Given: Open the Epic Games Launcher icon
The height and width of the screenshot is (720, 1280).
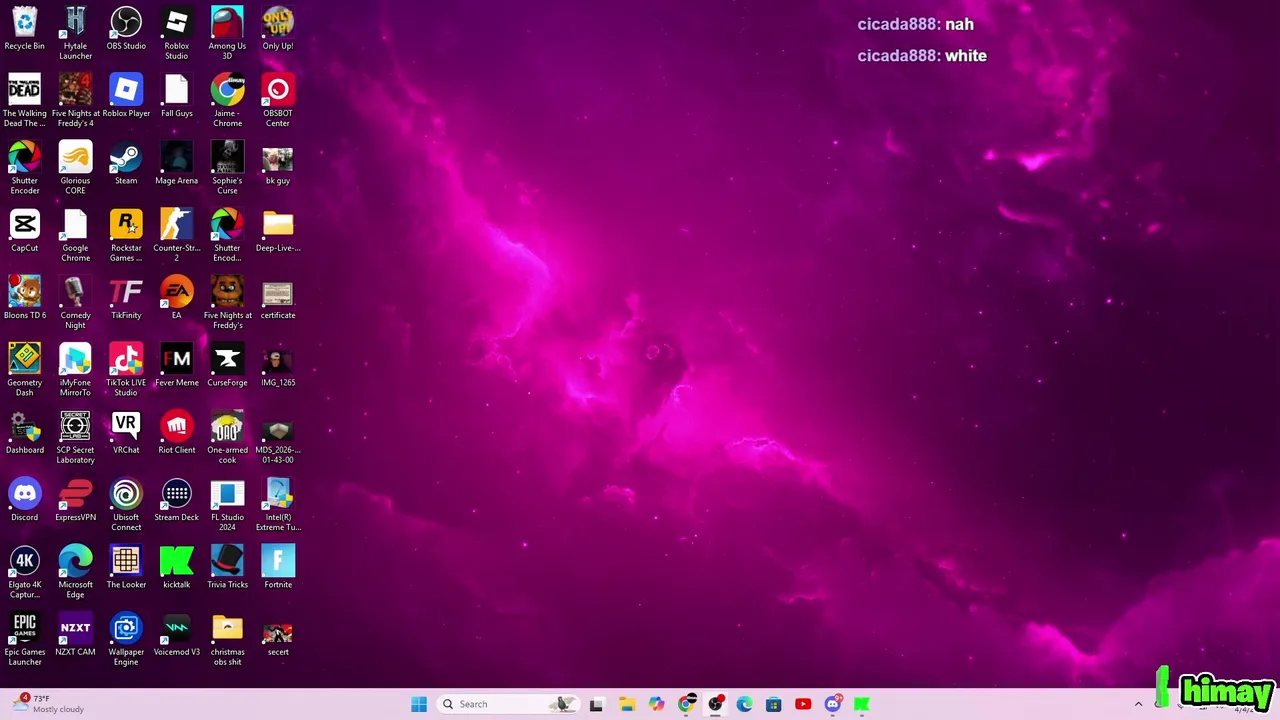Looking at the screenshot, I should click(x=24, y=638).
